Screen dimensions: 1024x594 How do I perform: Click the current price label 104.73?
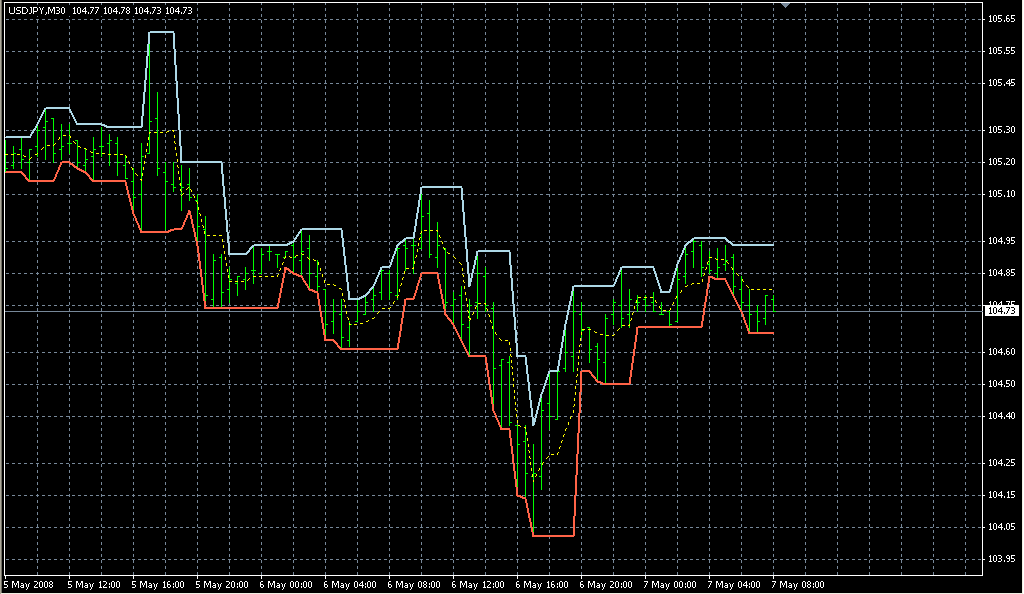pyautogui.click(x=1001, y=311)
